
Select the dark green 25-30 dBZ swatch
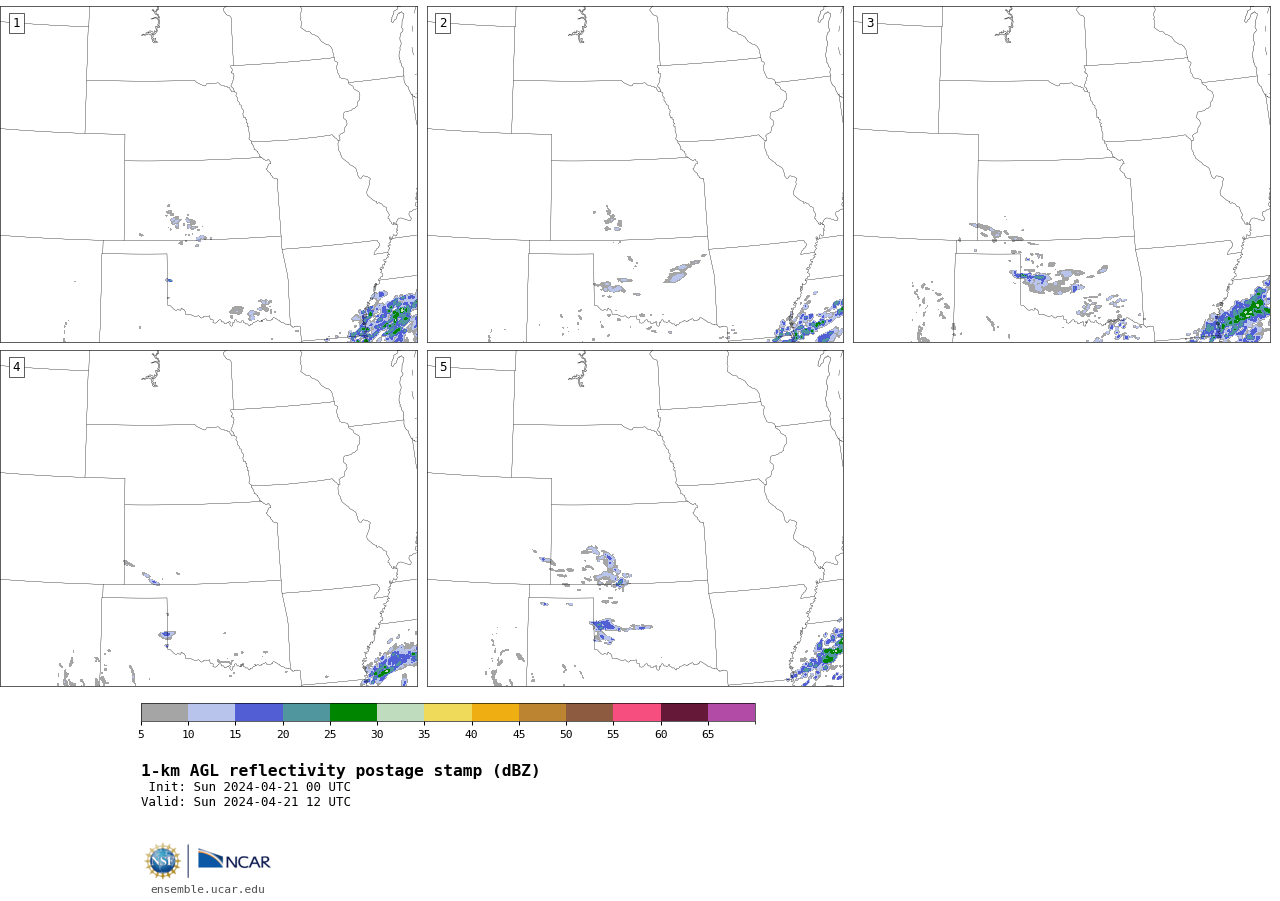(353, 712)
